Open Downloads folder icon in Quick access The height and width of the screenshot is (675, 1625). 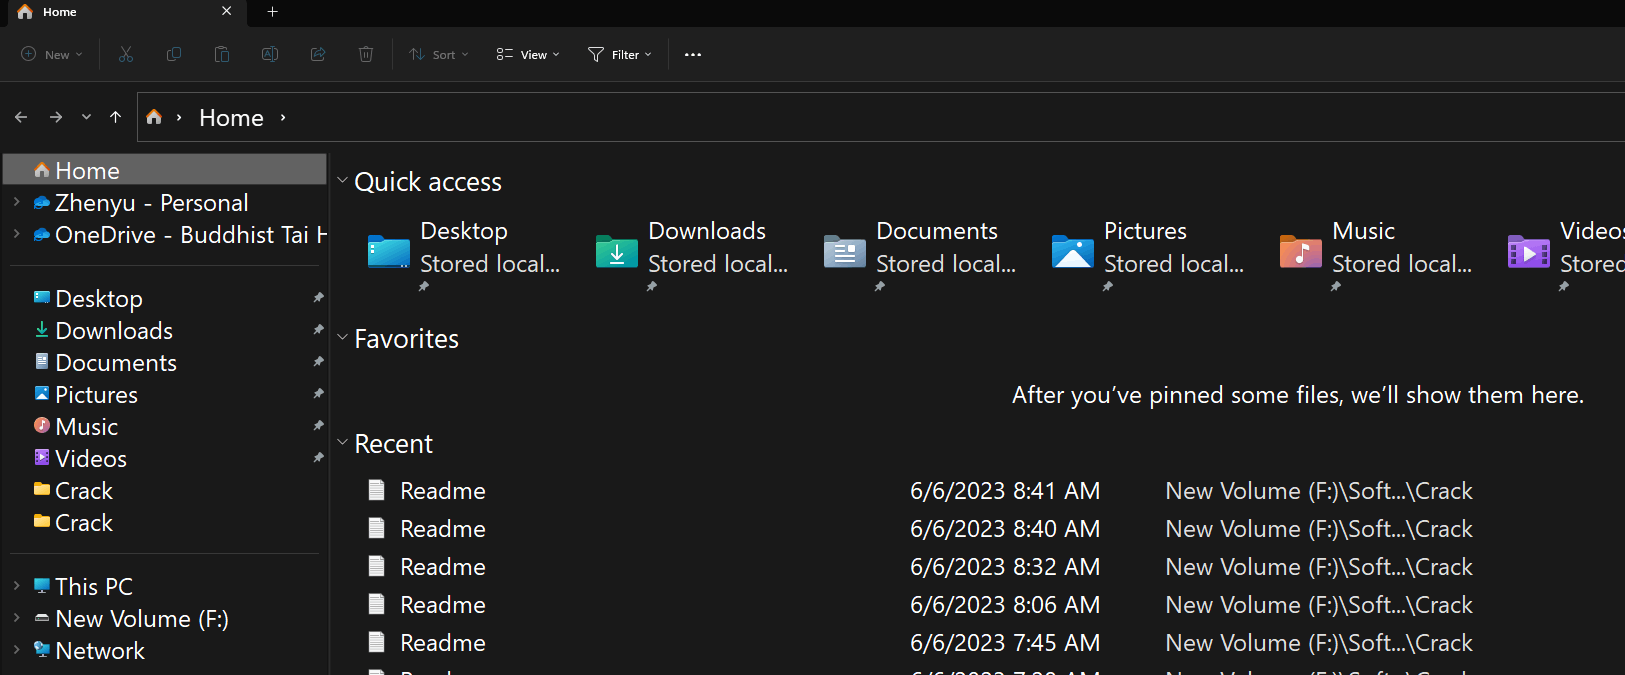[616, 252]
